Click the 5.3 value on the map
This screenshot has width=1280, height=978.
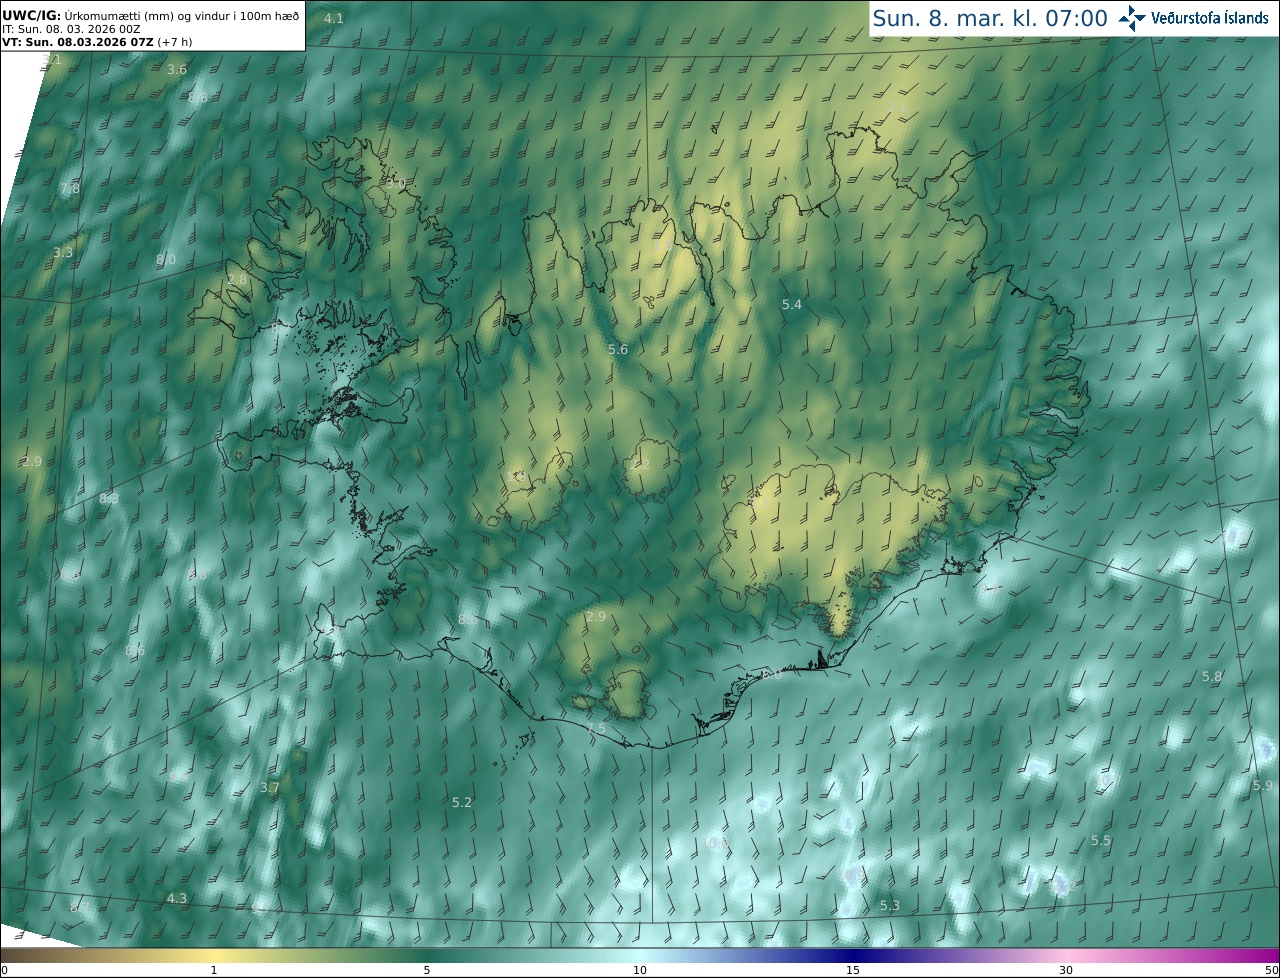click(890, 905)
